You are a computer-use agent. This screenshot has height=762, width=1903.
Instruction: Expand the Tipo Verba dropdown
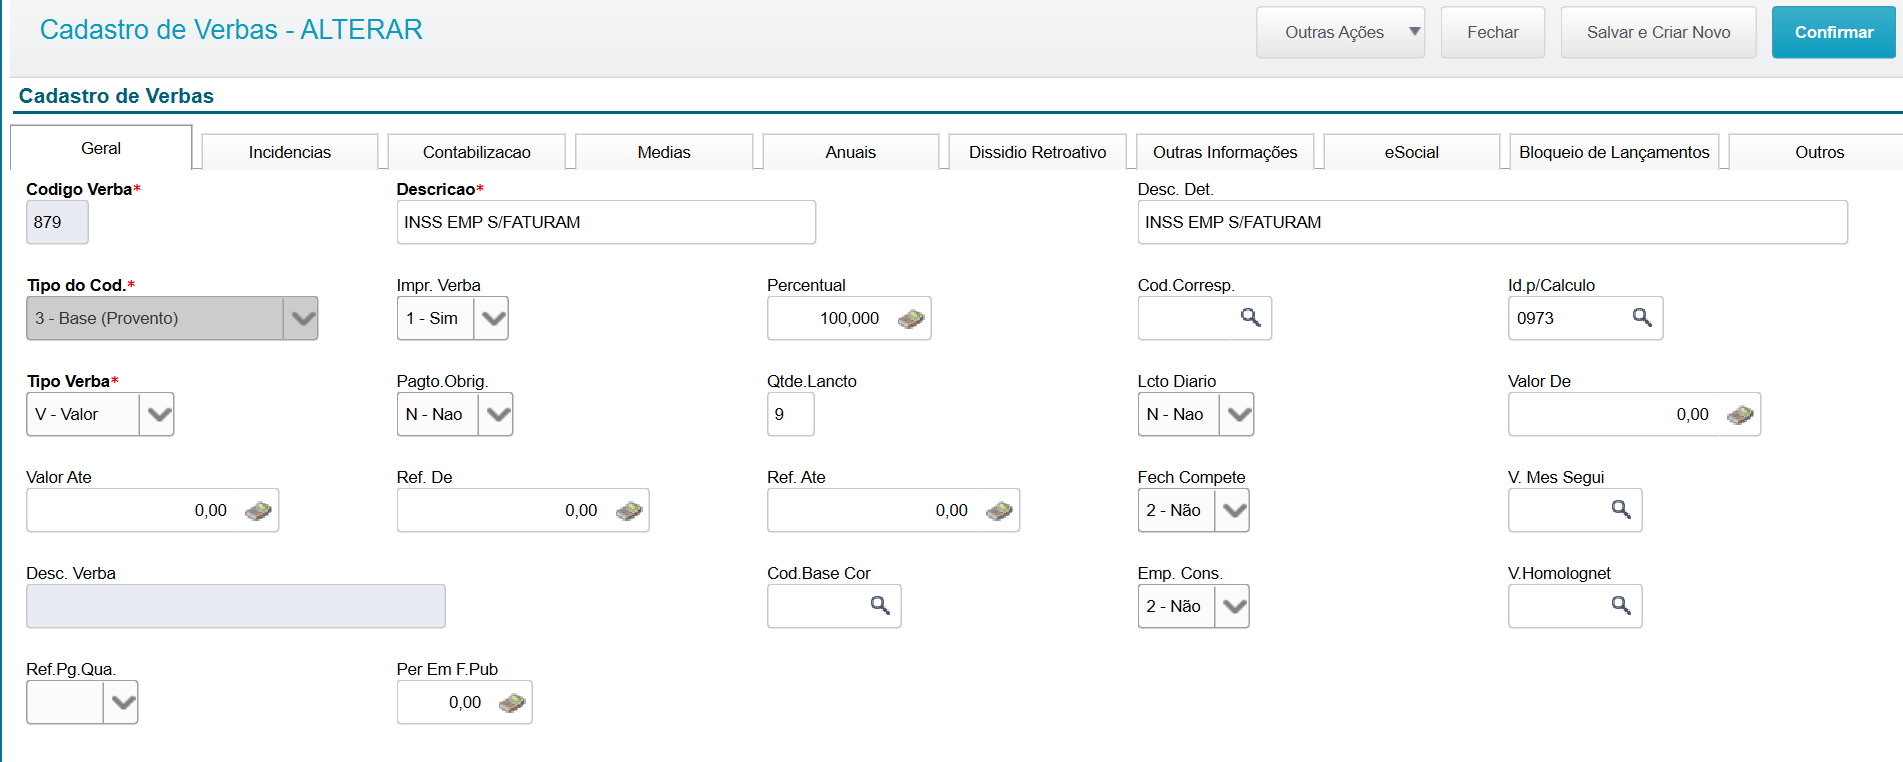[x=157, y=415]
